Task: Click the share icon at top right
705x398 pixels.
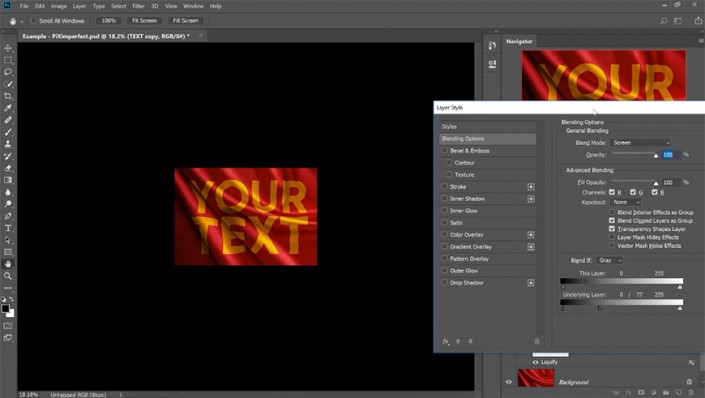Action: [x=698, y=21]
